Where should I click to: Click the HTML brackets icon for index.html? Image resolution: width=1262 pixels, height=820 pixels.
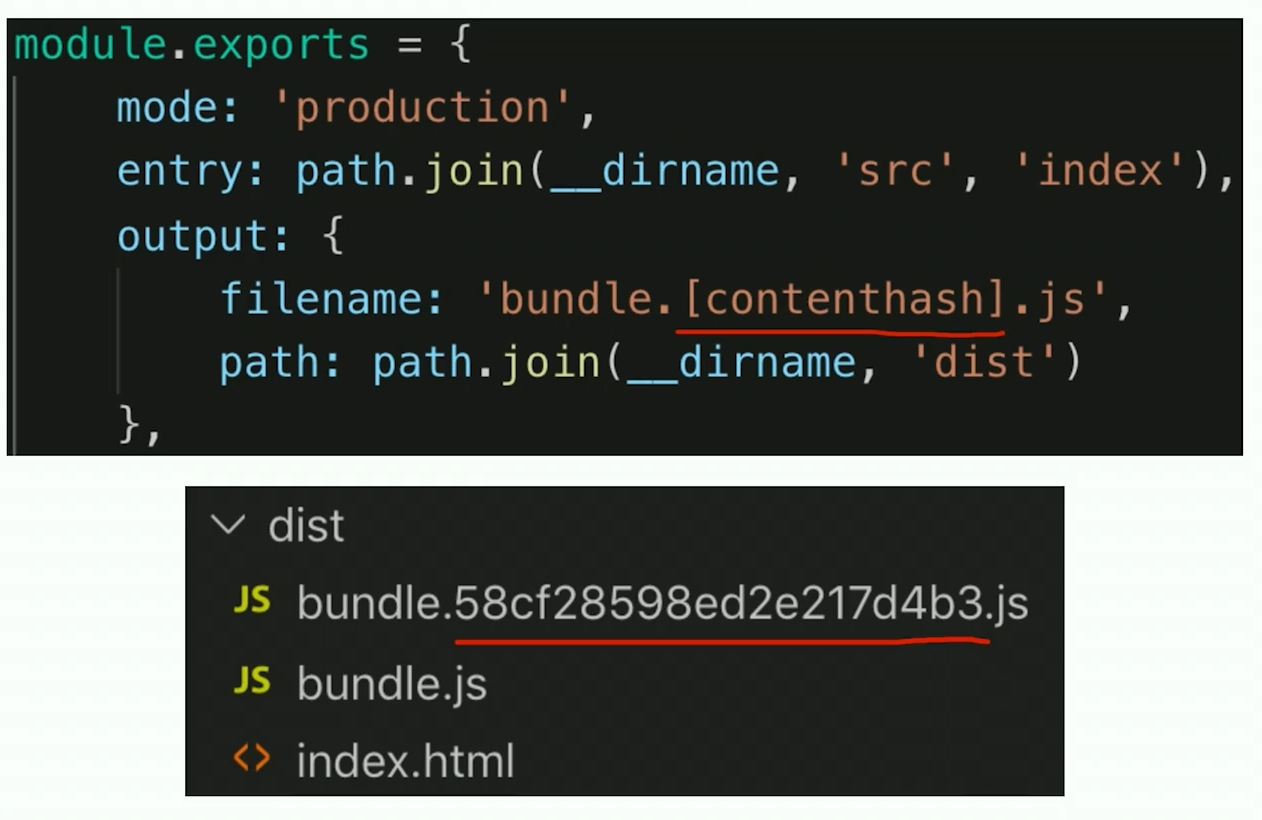click(251, 759)
